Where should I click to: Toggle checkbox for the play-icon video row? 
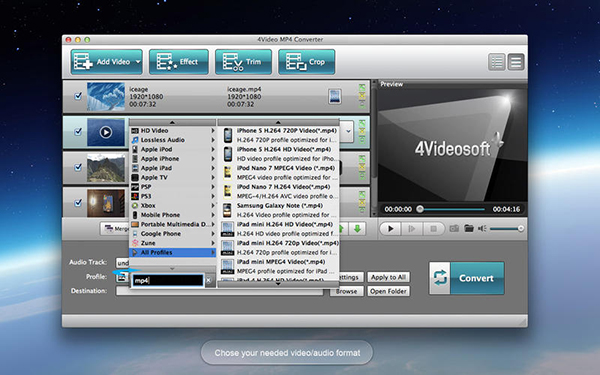tap(78, 131)
